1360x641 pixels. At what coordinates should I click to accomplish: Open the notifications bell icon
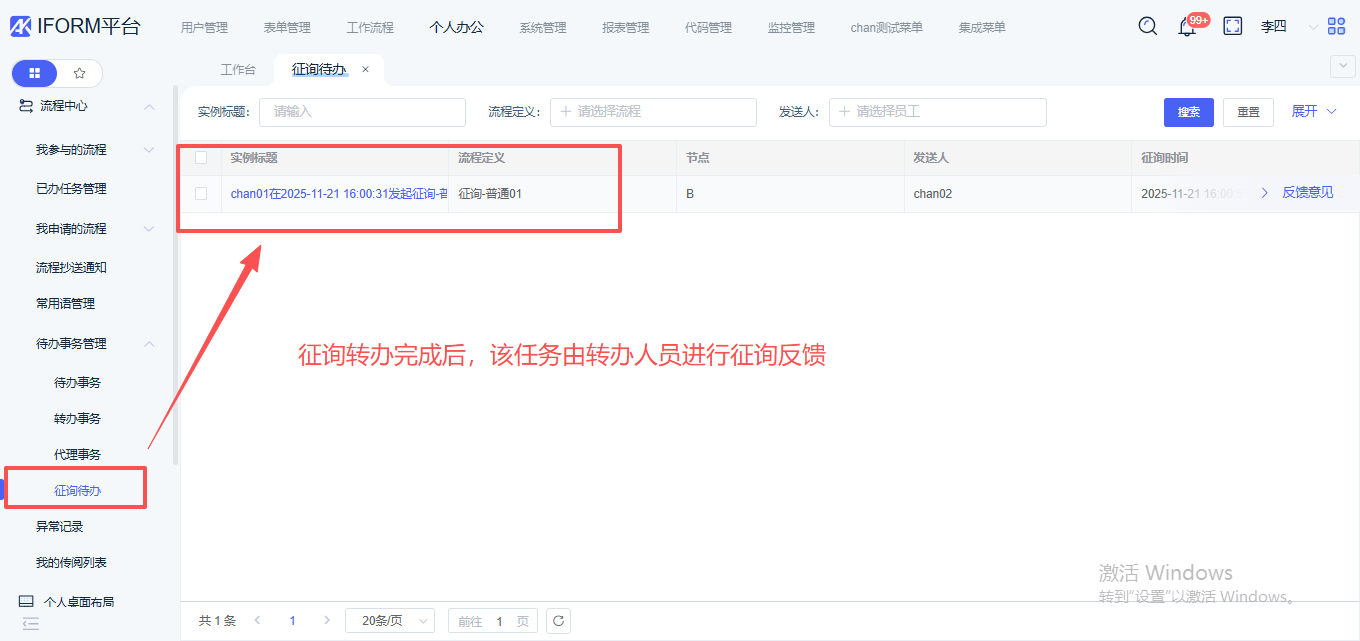pos(1187,27)
